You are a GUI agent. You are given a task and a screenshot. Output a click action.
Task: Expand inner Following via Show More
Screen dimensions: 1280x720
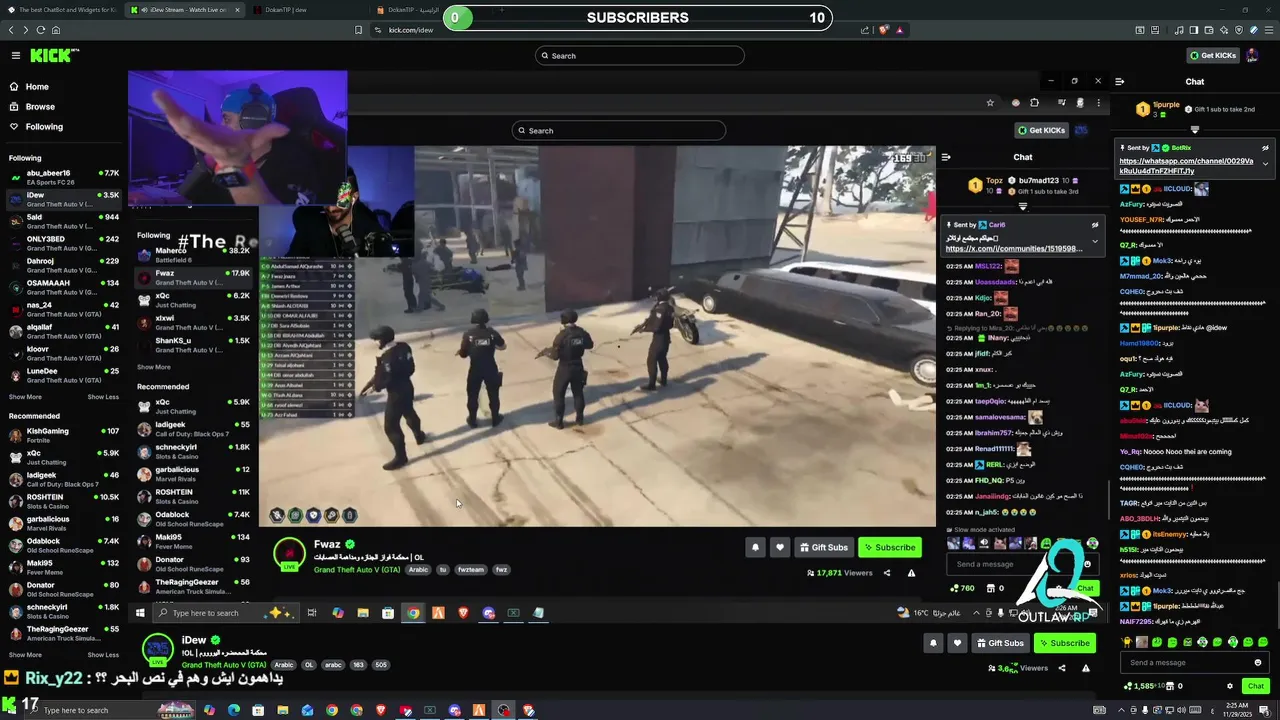153,367
